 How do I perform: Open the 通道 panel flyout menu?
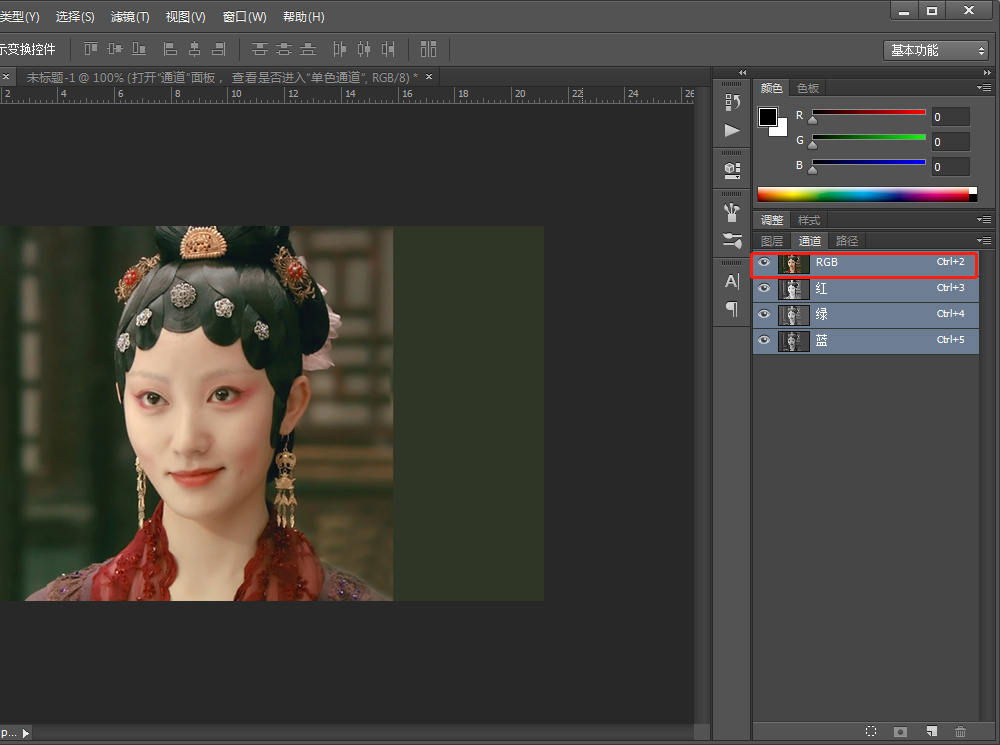(983, 240)
